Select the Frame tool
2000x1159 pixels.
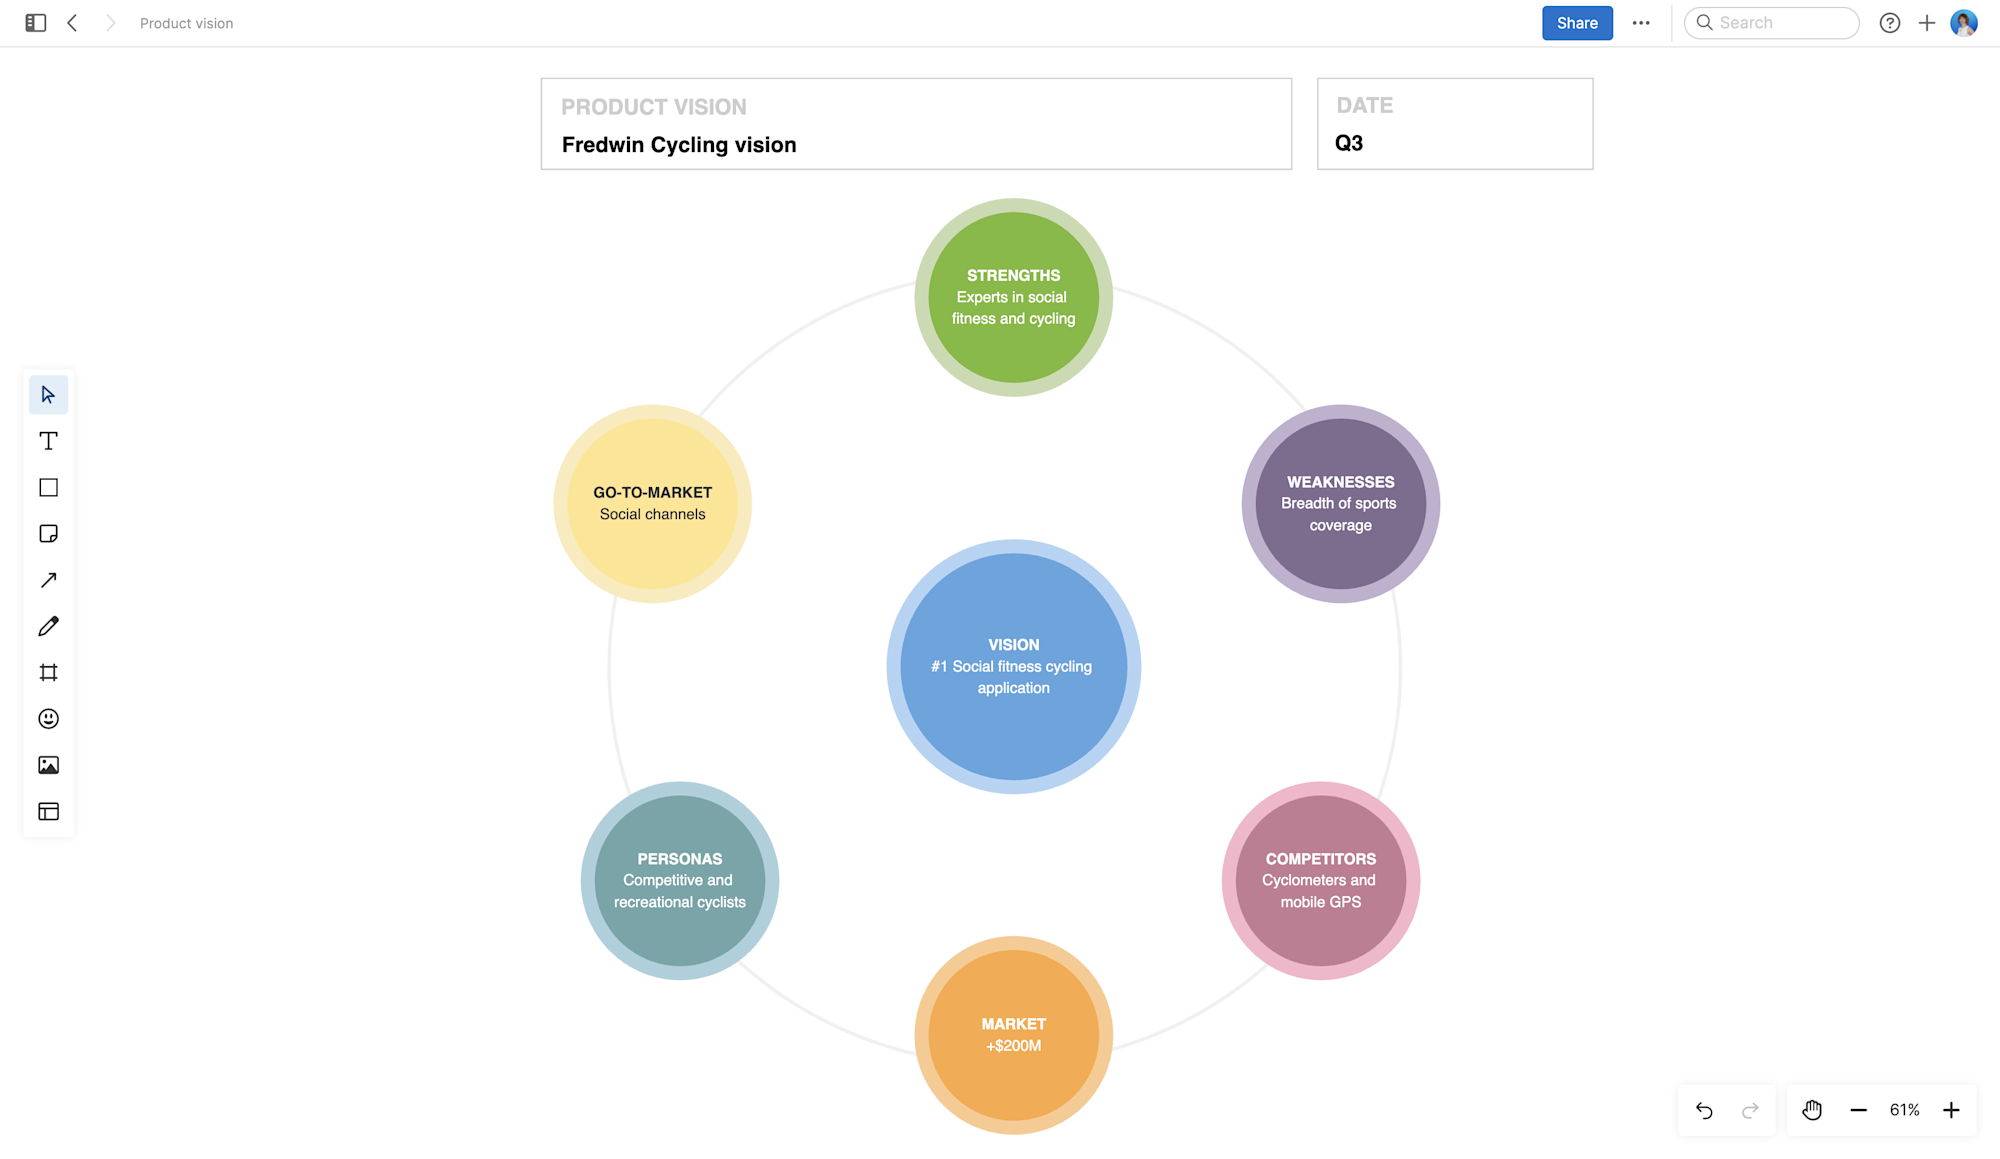(x=48, y=673)
